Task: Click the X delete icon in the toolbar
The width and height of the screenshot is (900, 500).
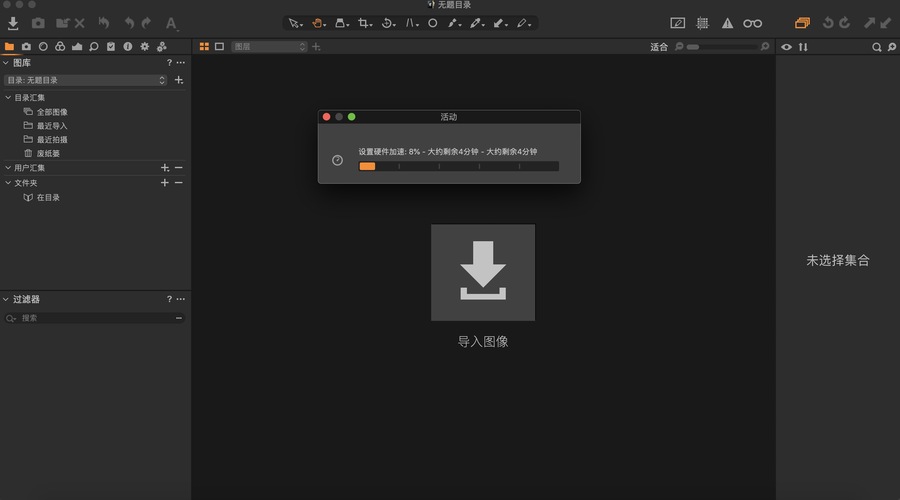Action: [80, 24]
